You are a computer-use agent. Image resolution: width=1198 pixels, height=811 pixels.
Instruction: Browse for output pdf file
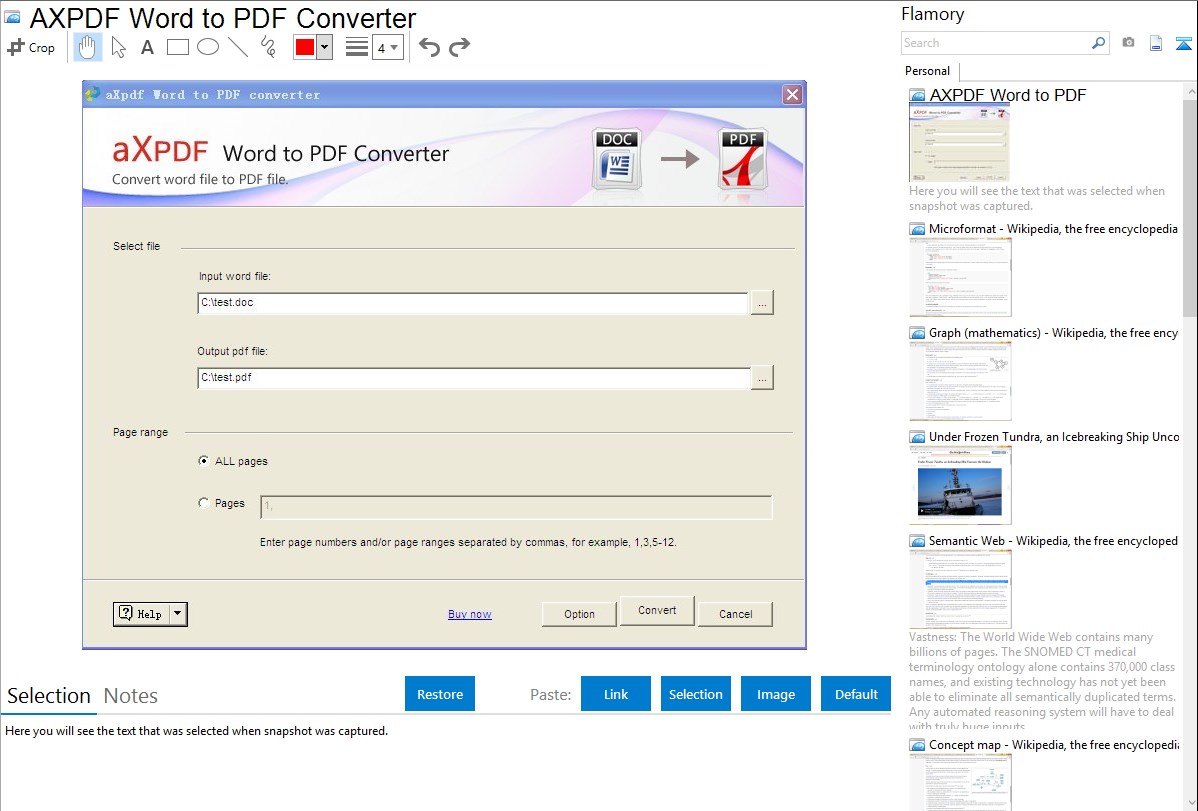(762, 378)
